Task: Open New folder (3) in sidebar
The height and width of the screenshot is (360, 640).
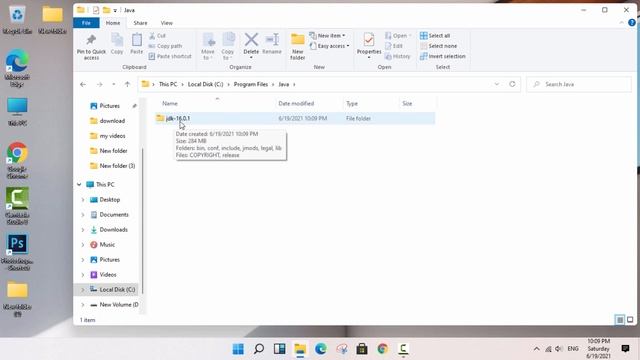Action: (117, 166)
